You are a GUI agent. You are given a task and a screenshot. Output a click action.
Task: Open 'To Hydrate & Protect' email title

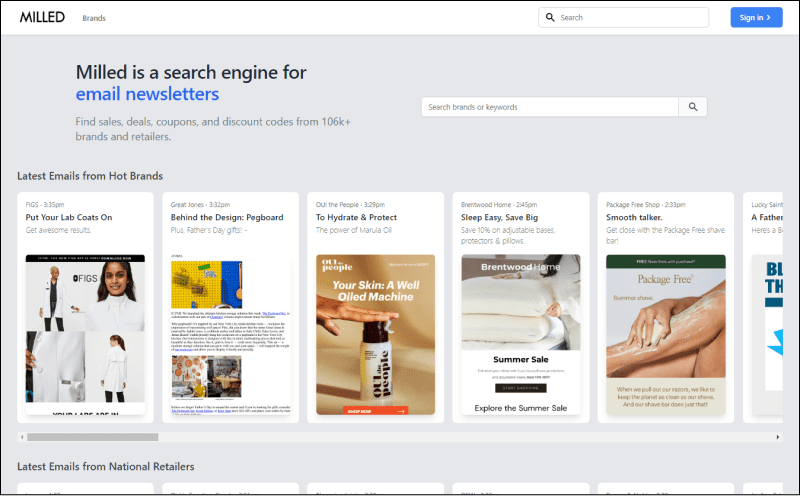point(356,217)
